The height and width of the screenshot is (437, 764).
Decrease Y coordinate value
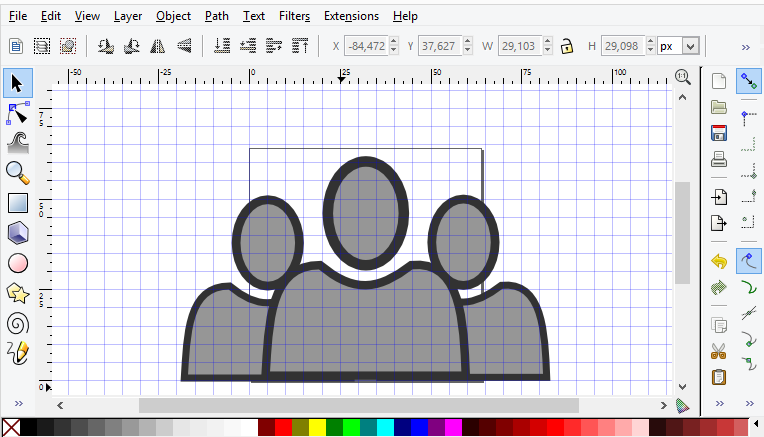pos(468,51)
